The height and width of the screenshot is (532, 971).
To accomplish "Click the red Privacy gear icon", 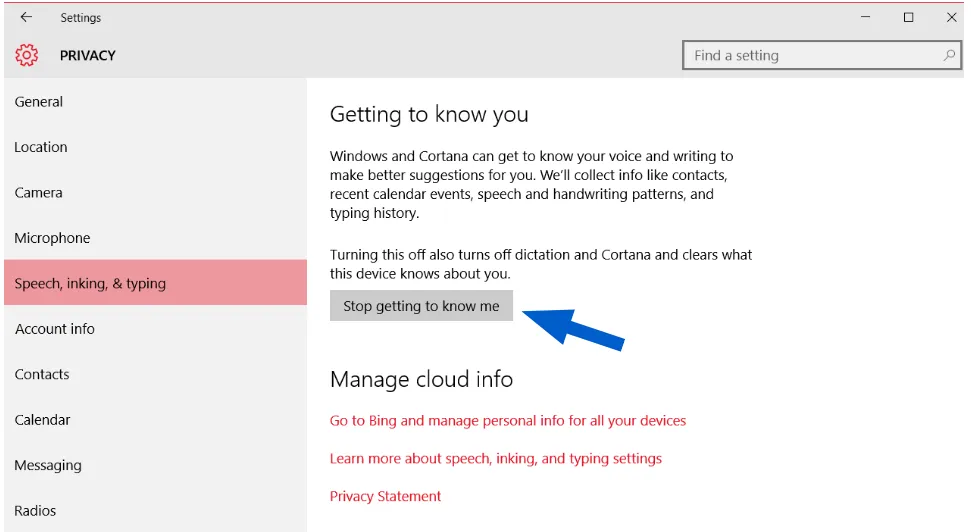I will pos(27,55).
